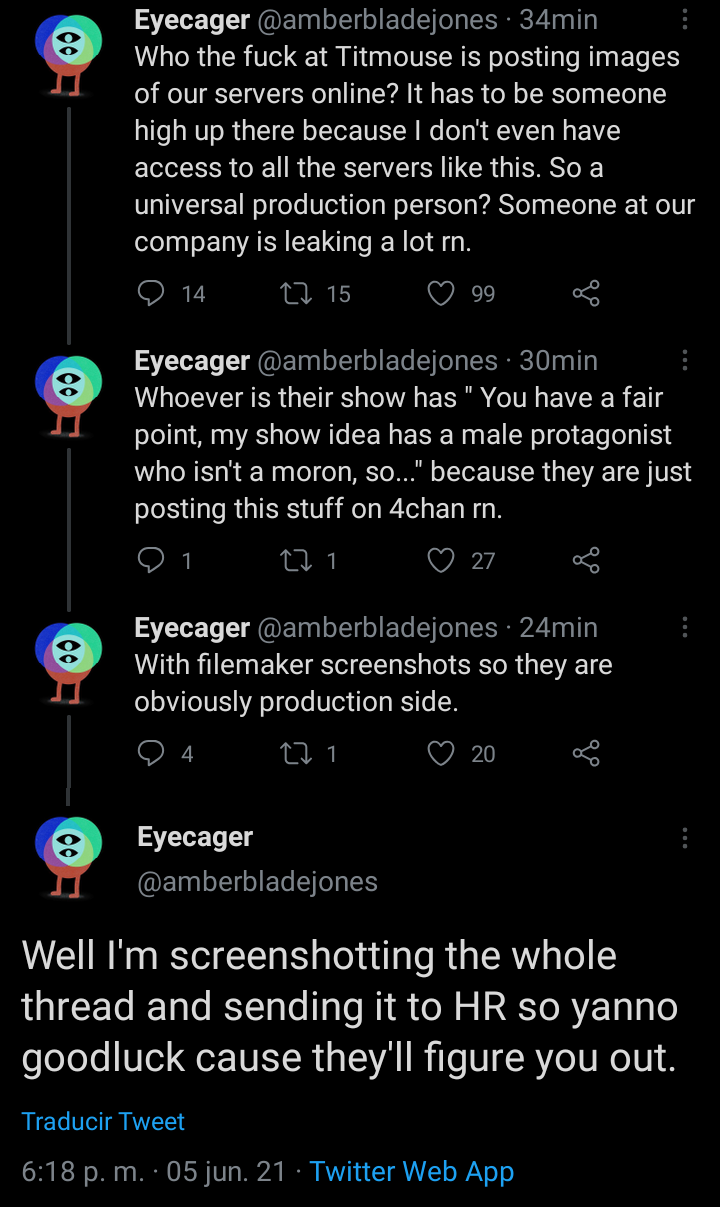
Task: Share the 4chan show idea tweet
Action: (586, 560)
